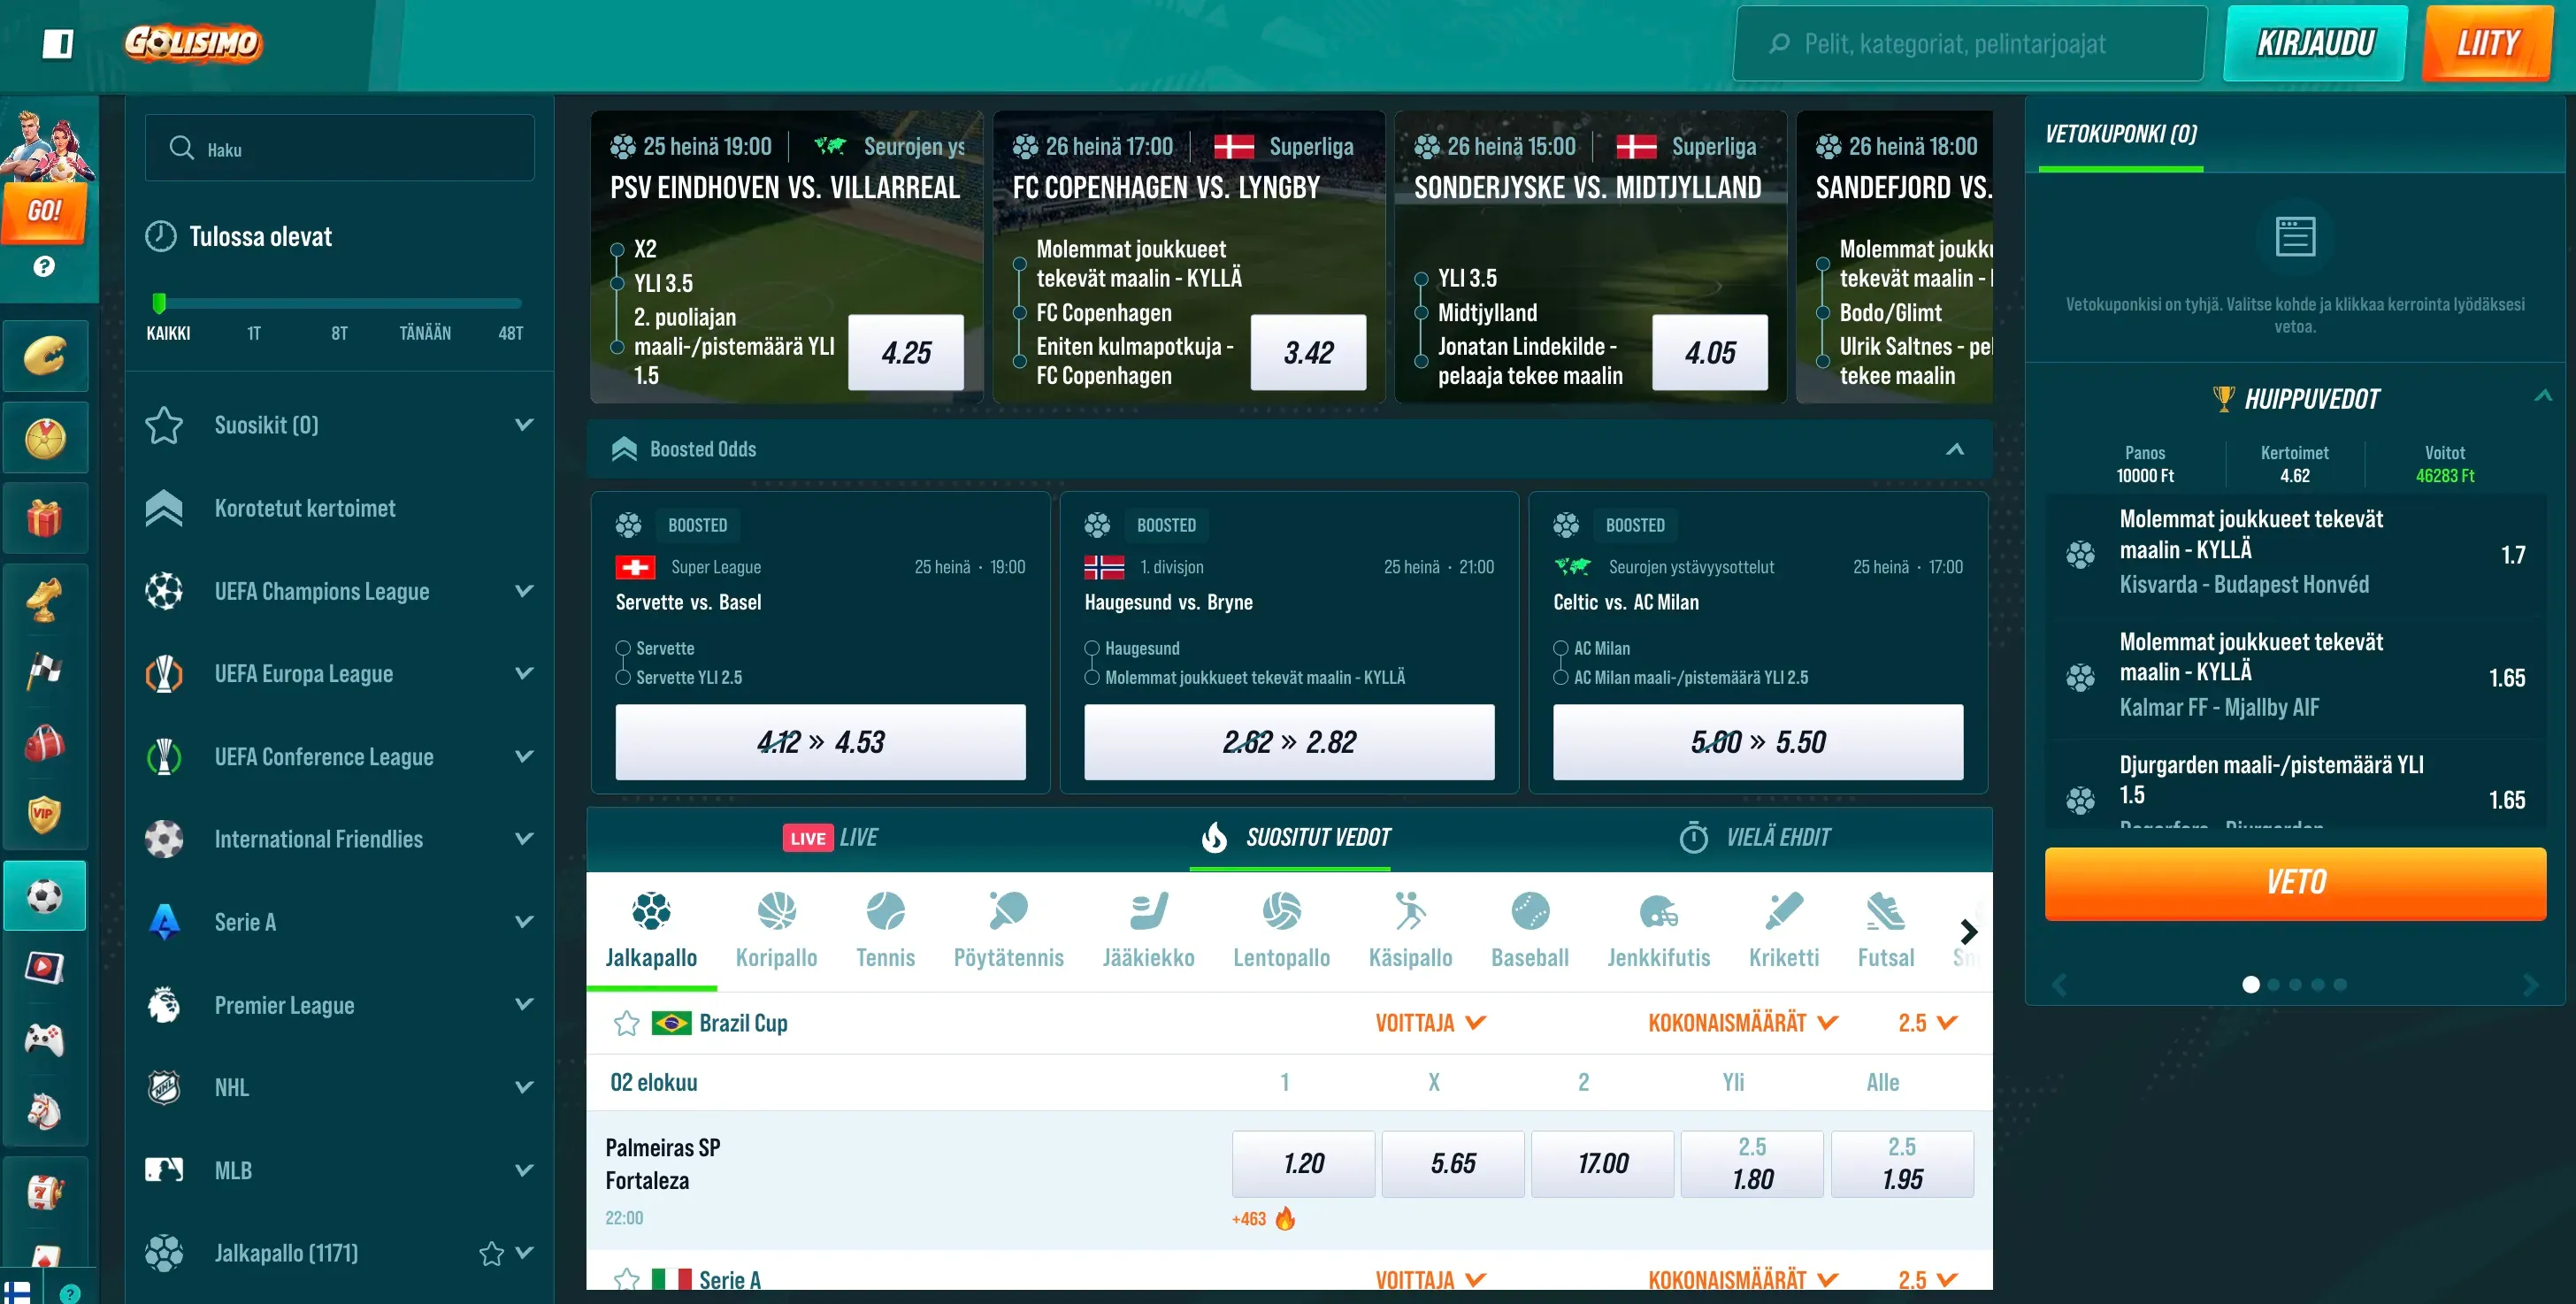Screen dimensions: 2576x1304
Task: Collapse the Boosted Odds section
Action: pos(1955,449)
